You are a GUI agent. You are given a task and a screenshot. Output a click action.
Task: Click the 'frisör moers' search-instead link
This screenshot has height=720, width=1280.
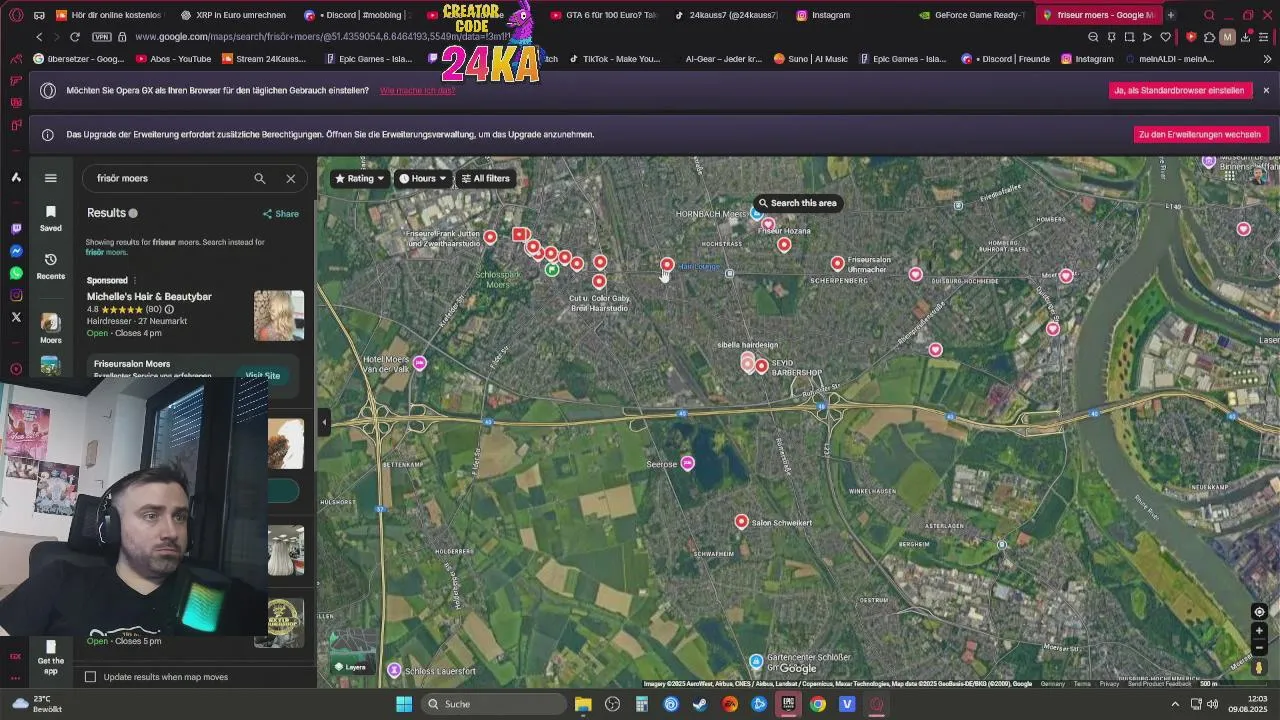coord(106,252)
